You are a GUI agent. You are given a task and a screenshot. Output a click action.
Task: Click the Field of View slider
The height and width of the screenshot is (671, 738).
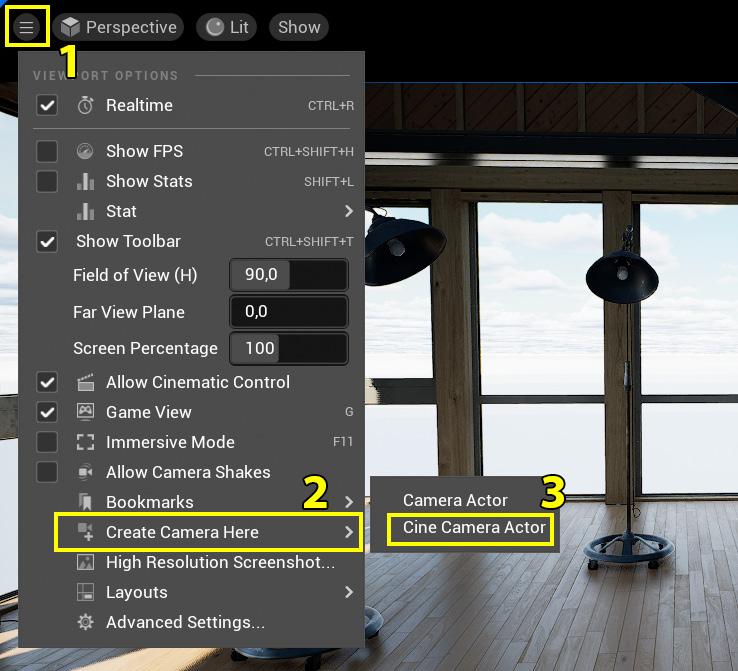pyautogui.click(x=289, y=274)
